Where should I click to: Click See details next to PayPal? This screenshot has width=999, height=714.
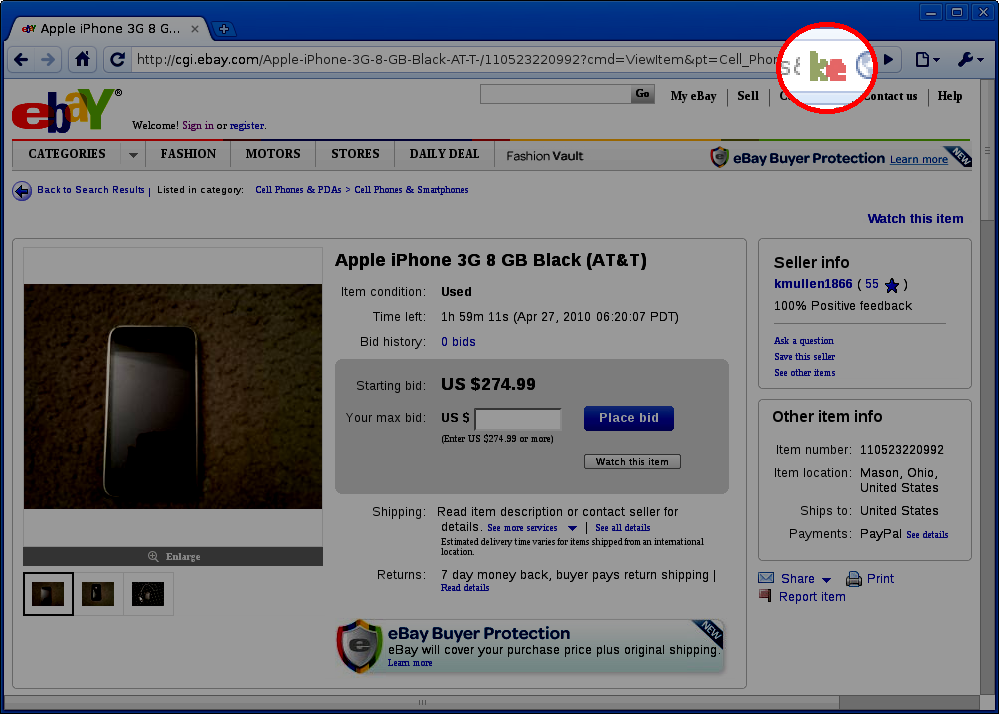[x=927, y=535]
